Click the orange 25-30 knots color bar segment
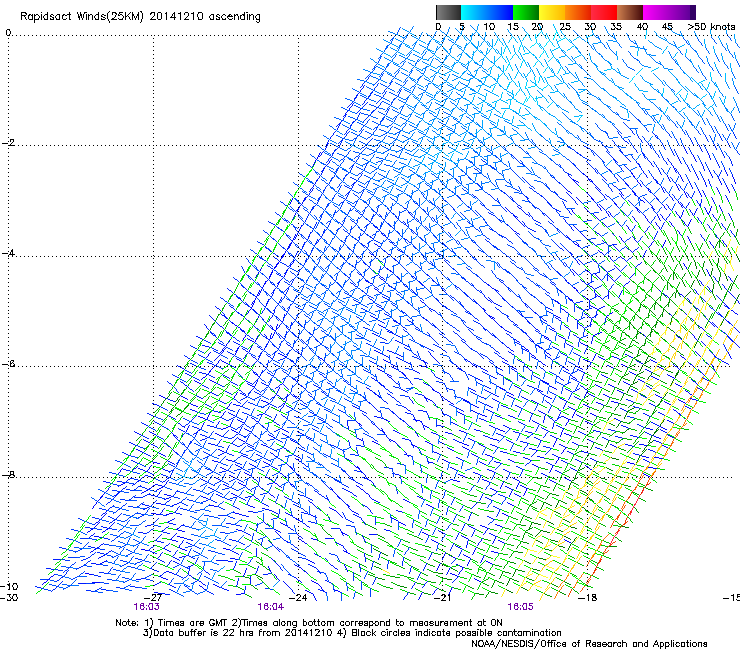 point(578,12)
